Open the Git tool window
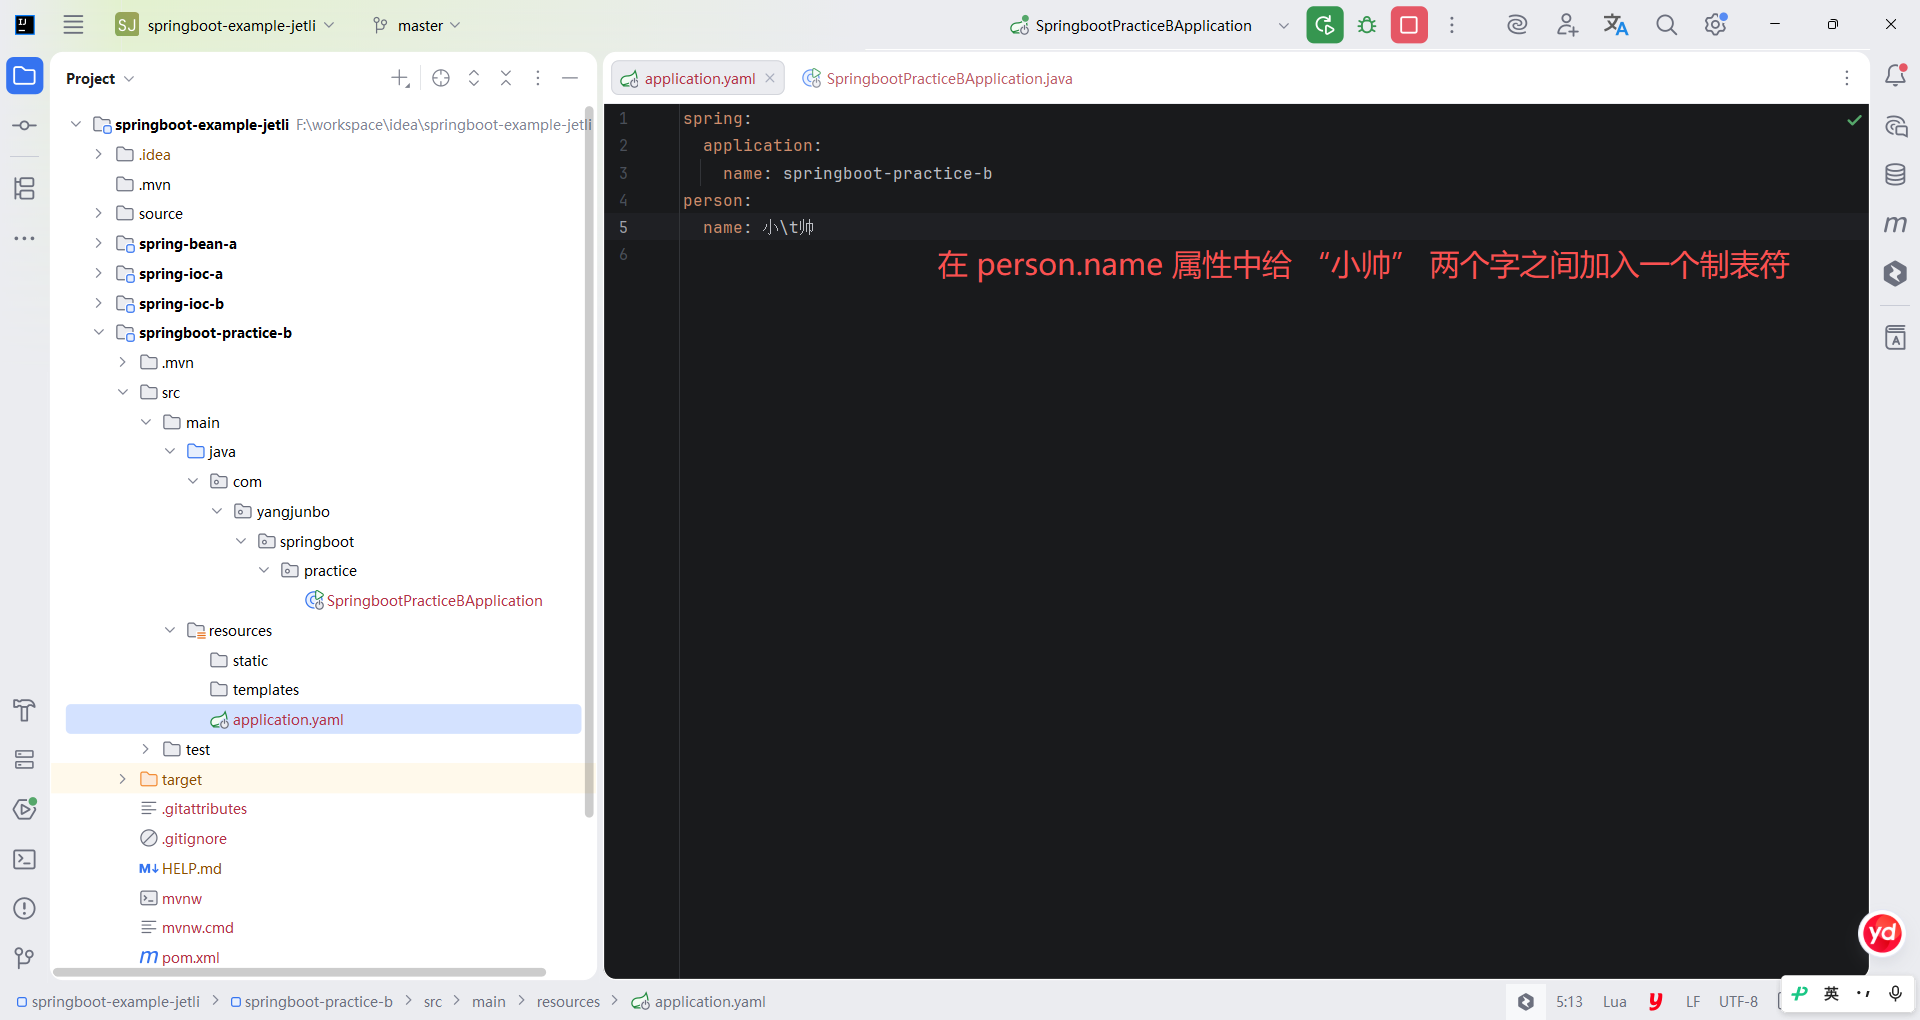Screen dimensions: 1920x1020 coord(25,958)
